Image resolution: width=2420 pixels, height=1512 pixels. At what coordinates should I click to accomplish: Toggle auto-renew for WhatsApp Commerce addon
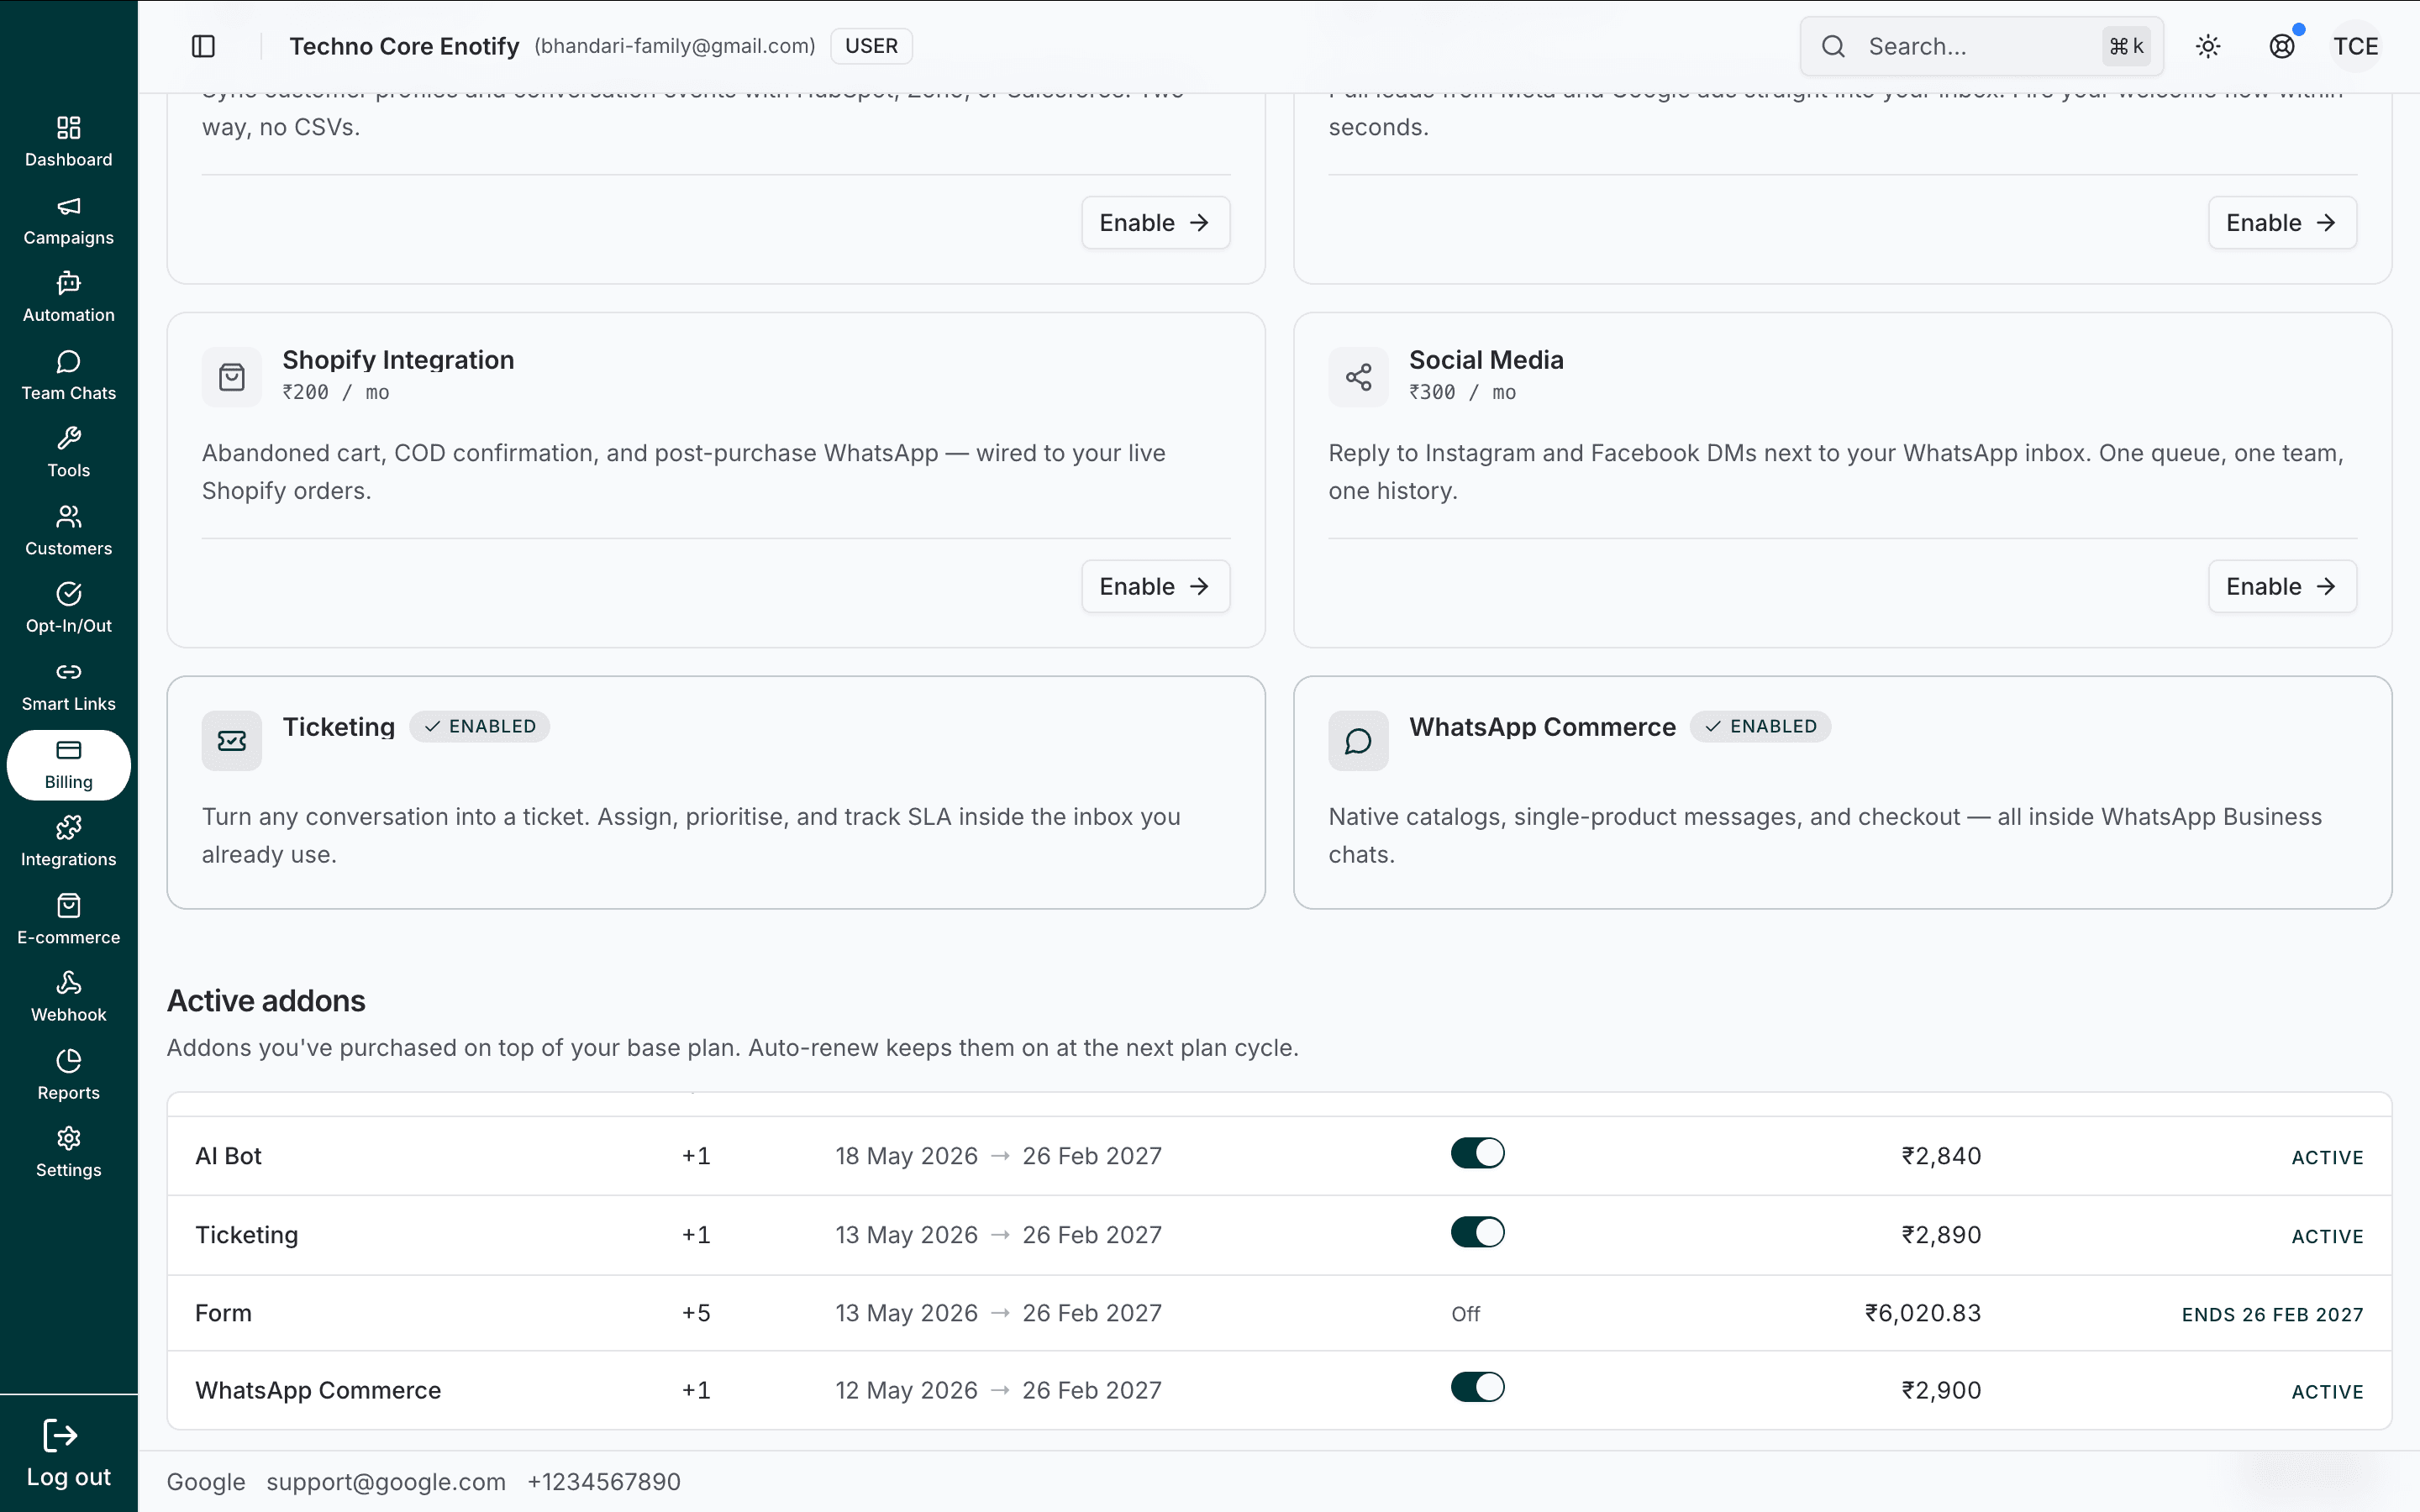1477,1387
